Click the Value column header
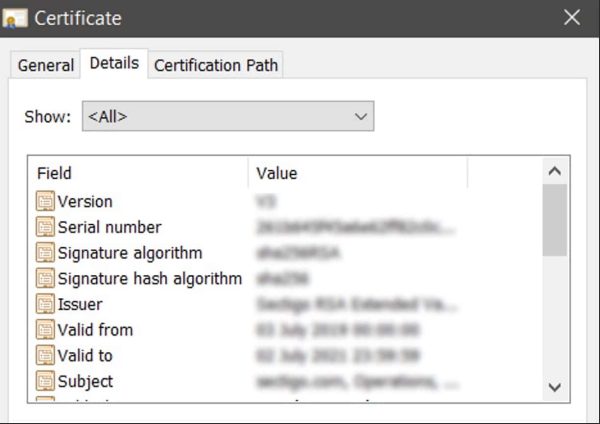This screenshot has width=600, height=424. (356, 173)
